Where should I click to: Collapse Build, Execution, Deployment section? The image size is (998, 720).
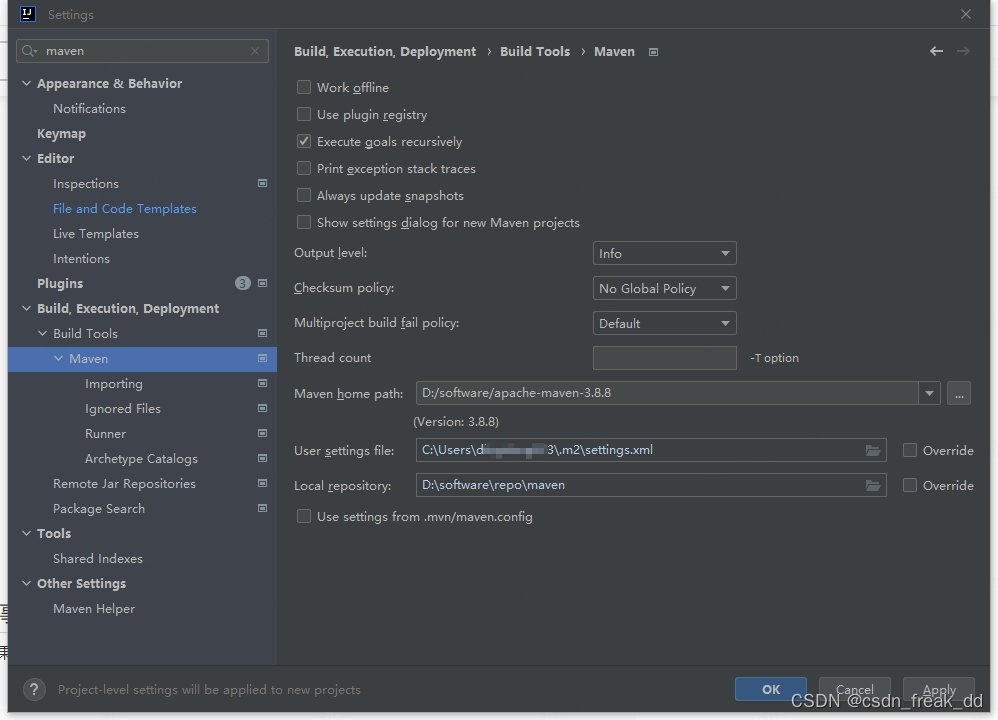tap(26, 308)
